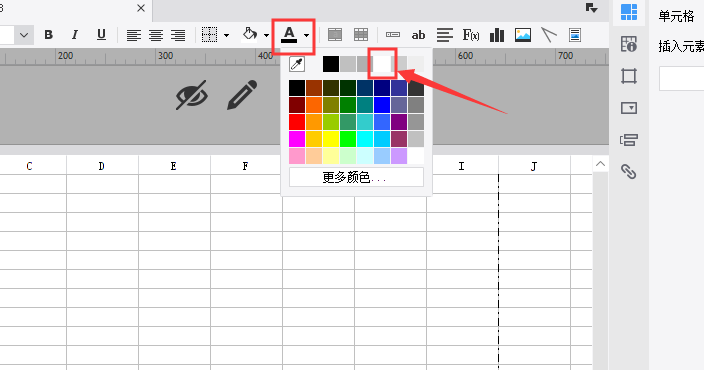Select column E header
Screen dimensions: 704x370
pyautogui.click(x=174, y=166)
